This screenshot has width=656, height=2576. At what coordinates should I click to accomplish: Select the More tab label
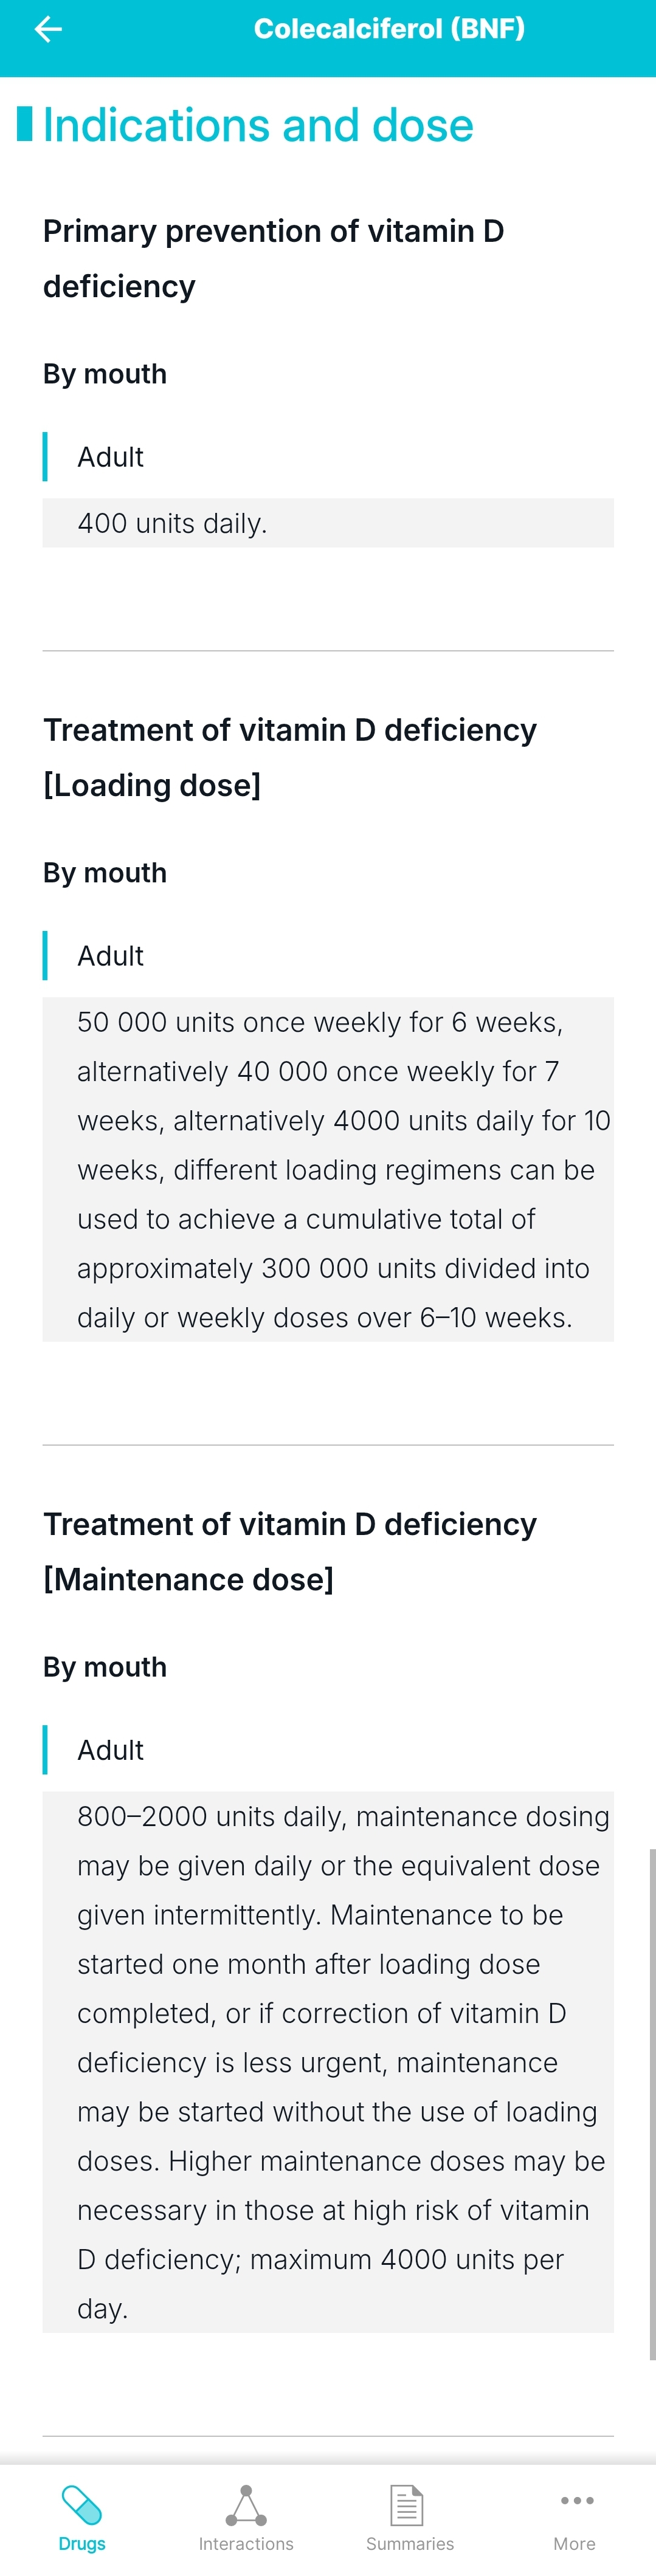coord(574,2543)
